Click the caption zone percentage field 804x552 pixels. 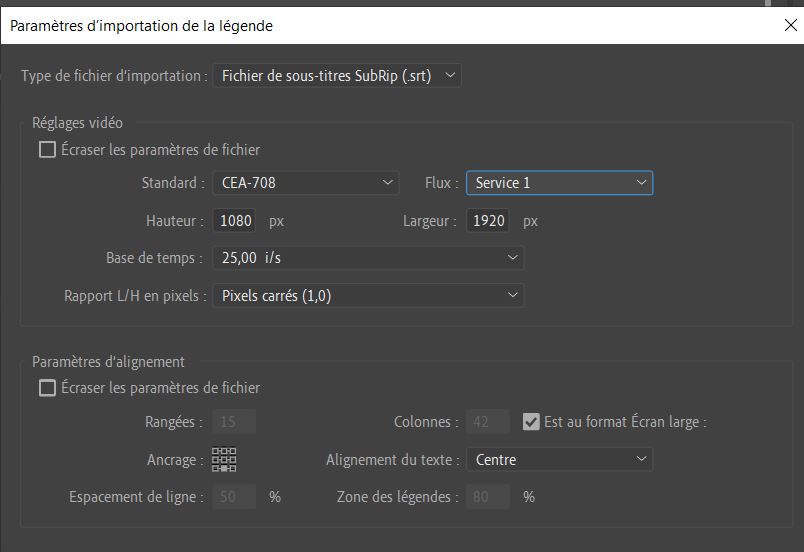pyautogui.click(x=488, y=496)
